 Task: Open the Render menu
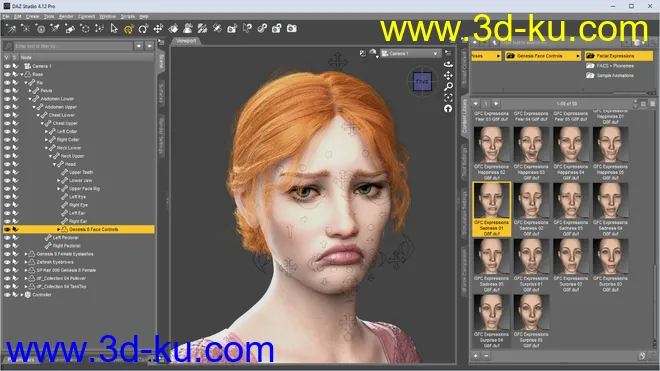point(66,16)
